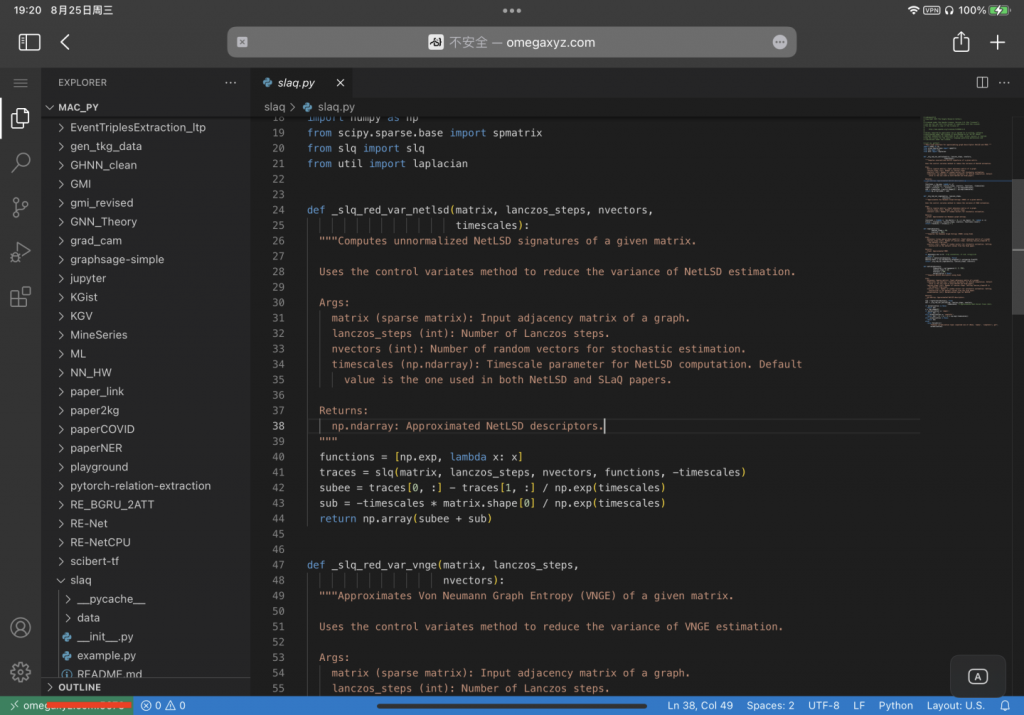Click the Accounts icon in activity bar

(20, 628)
